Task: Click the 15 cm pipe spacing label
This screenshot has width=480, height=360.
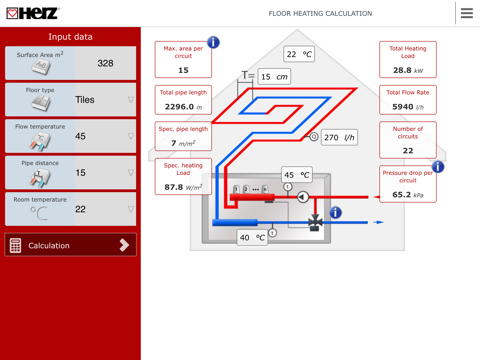Action: (275, 77)
